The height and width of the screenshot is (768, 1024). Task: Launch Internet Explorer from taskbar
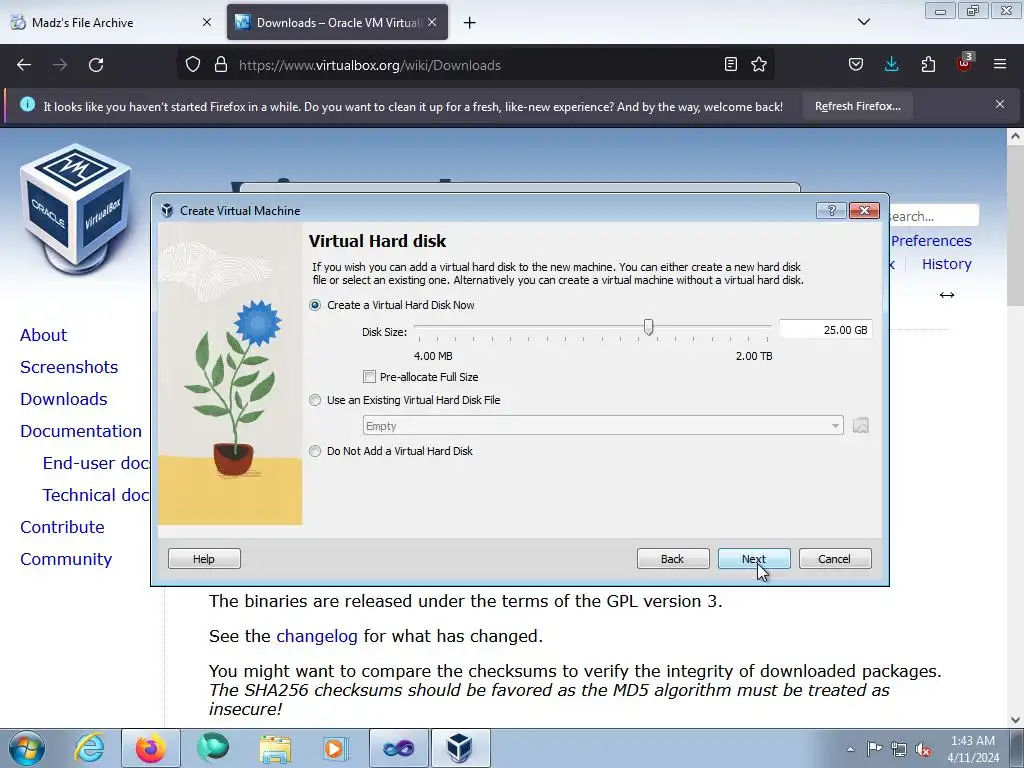coord(89,748)
